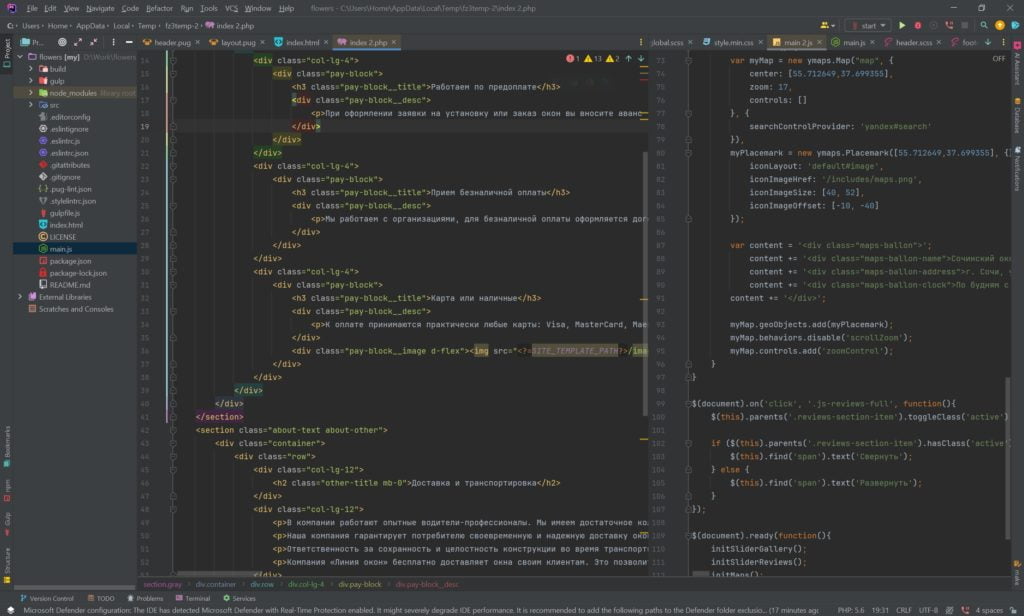1024x616 pixels.
Task: Jump to the next highlighted error with the down arrow
Action: [641, 59]
